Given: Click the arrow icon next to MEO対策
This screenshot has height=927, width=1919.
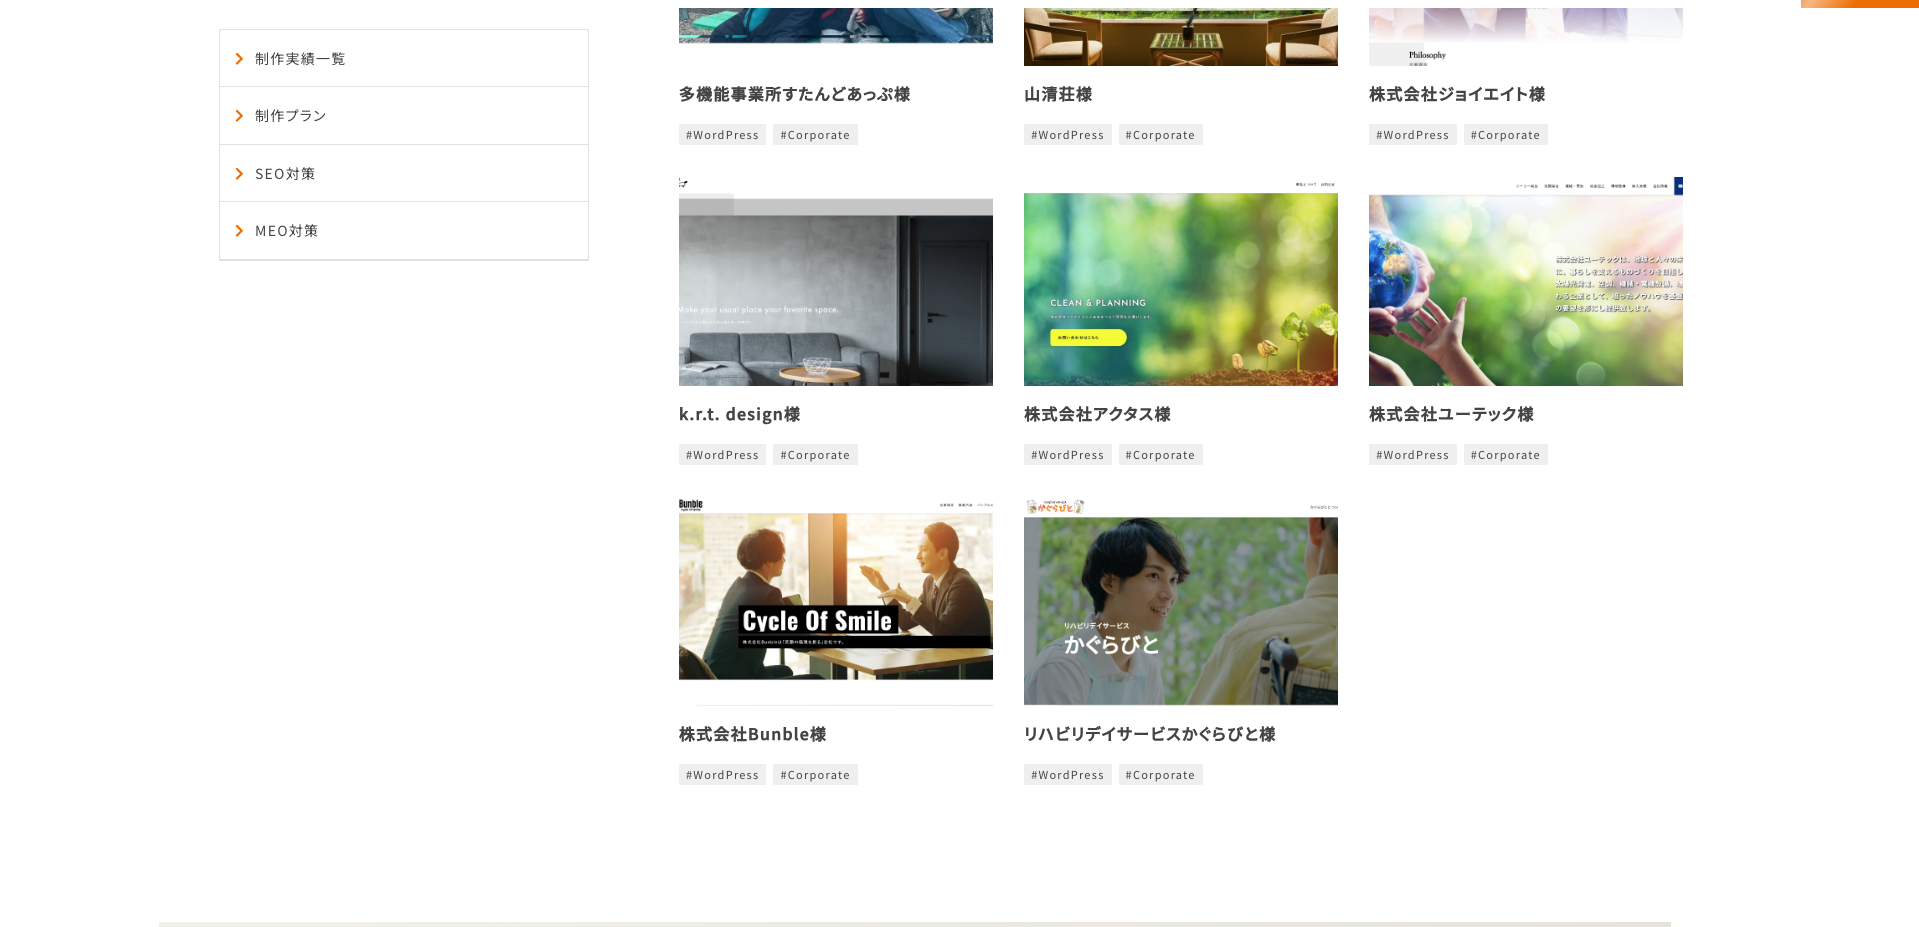Looking at the screenshot, I should point(239,230).
